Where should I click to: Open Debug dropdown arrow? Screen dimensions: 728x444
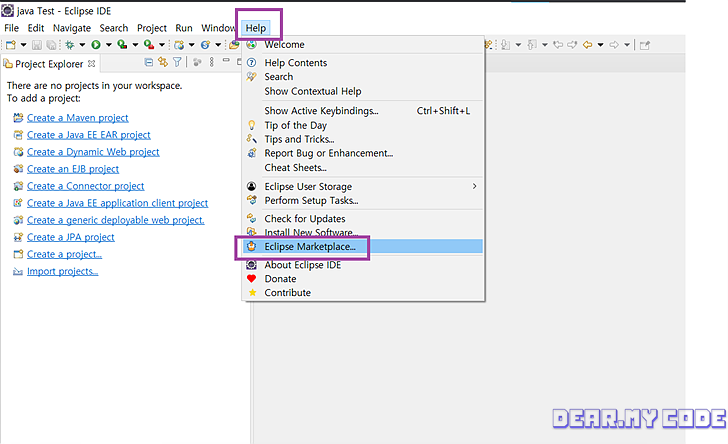tap(82, 45)
